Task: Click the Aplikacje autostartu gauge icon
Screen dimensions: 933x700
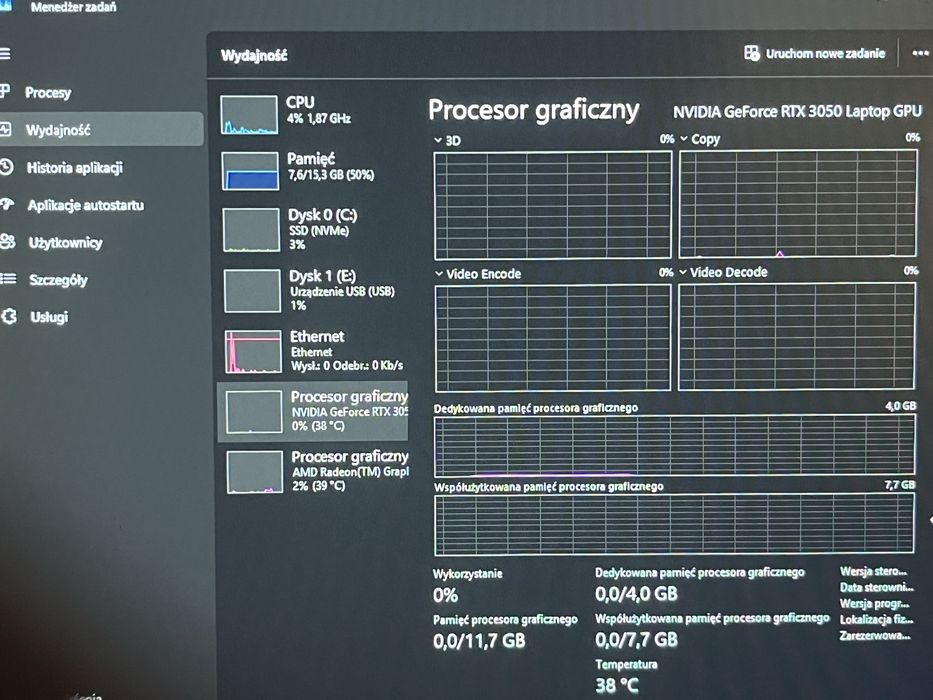Action: point(7,204)
